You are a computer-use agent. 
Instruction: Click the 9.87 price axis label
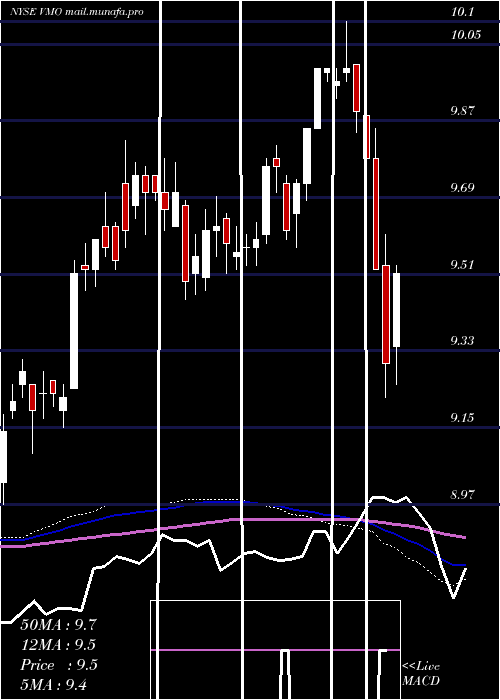(462, 111)
